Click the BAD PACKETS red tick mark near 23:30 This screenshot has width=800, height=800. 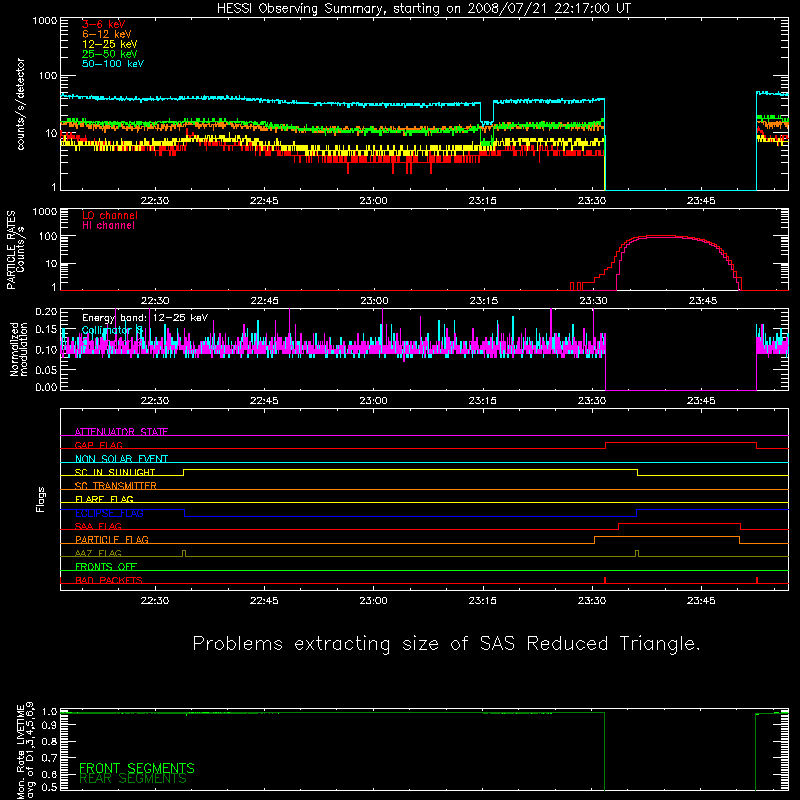click(x=605, y=580)
